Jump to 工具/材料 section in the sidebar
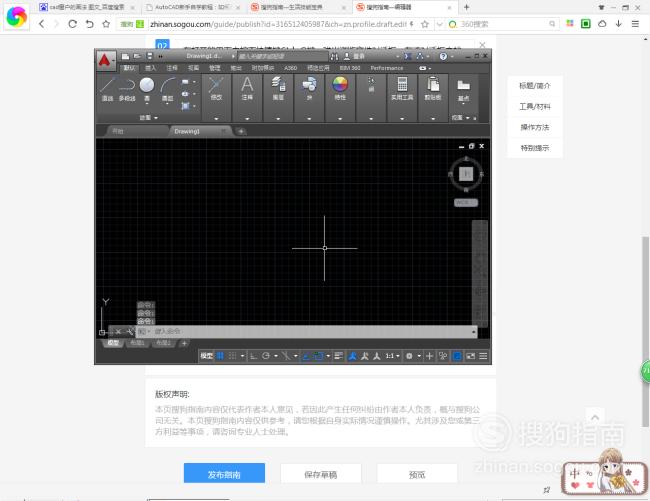This screenshot has height=501, width=650. [x=535, y=106]
